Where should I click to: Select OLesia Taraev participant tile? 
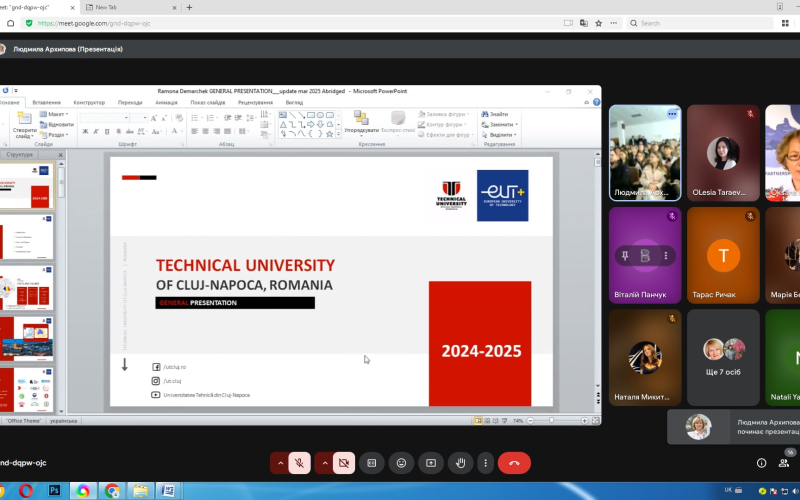coord(723,153)
